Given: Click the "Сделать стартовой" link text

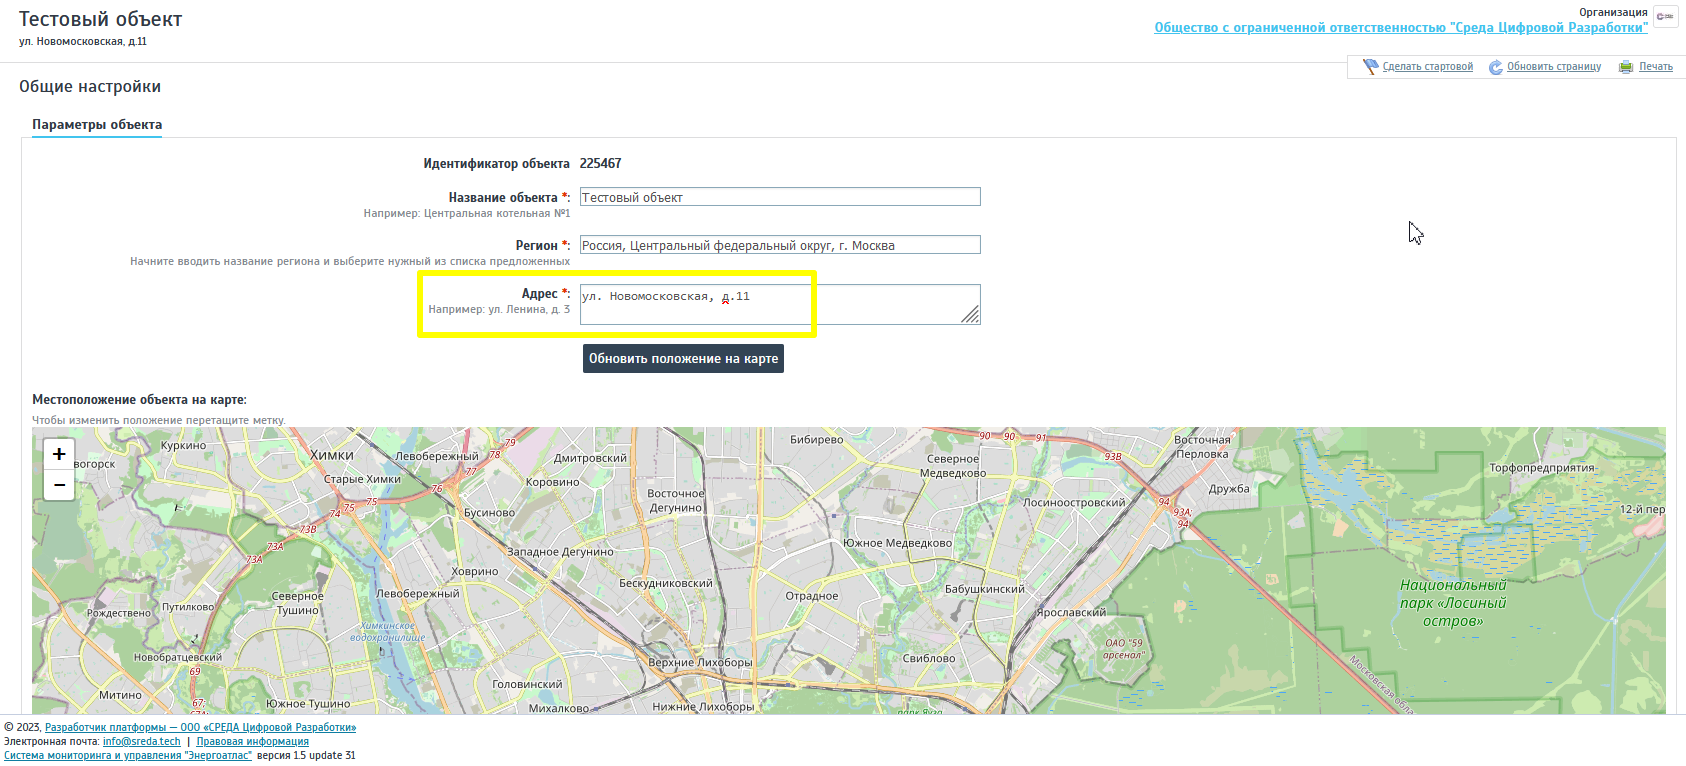Looking at the screenshot, I should pyautogui.click(x=1427, y=67).
